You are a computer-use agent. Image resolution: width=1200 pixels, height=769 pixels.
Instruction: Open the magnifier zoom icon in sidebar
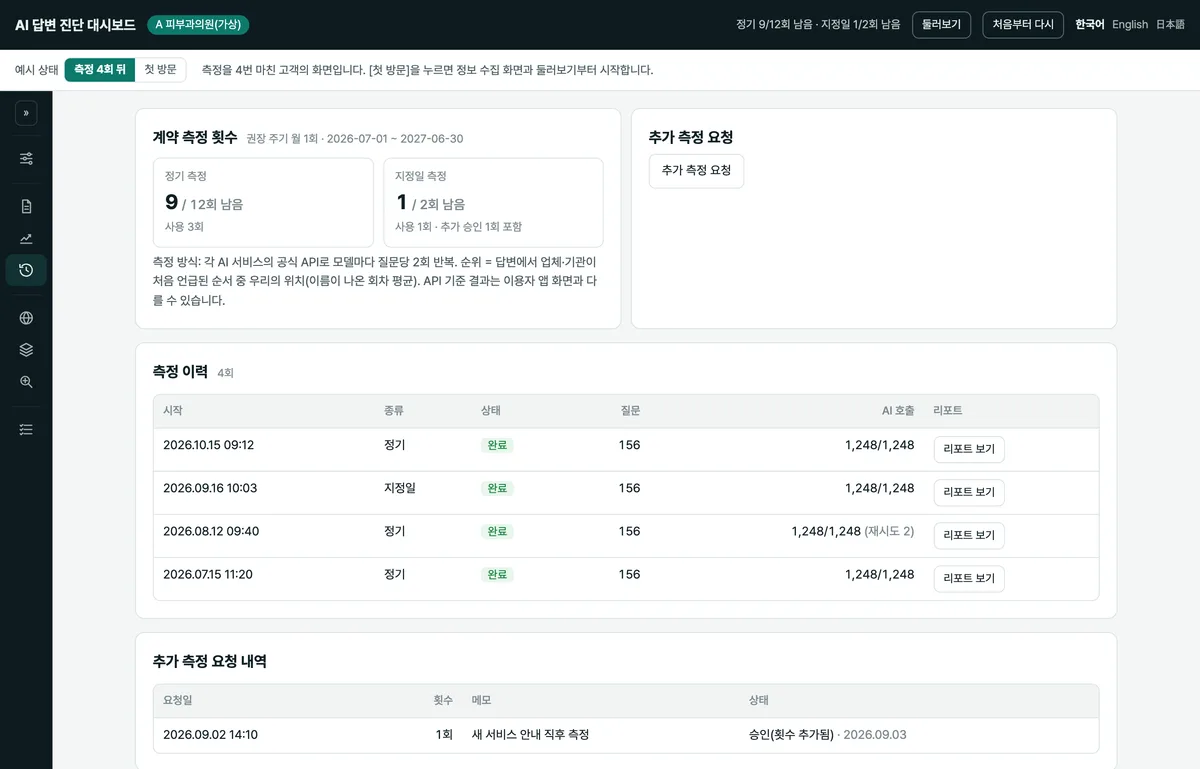[26, 382]
